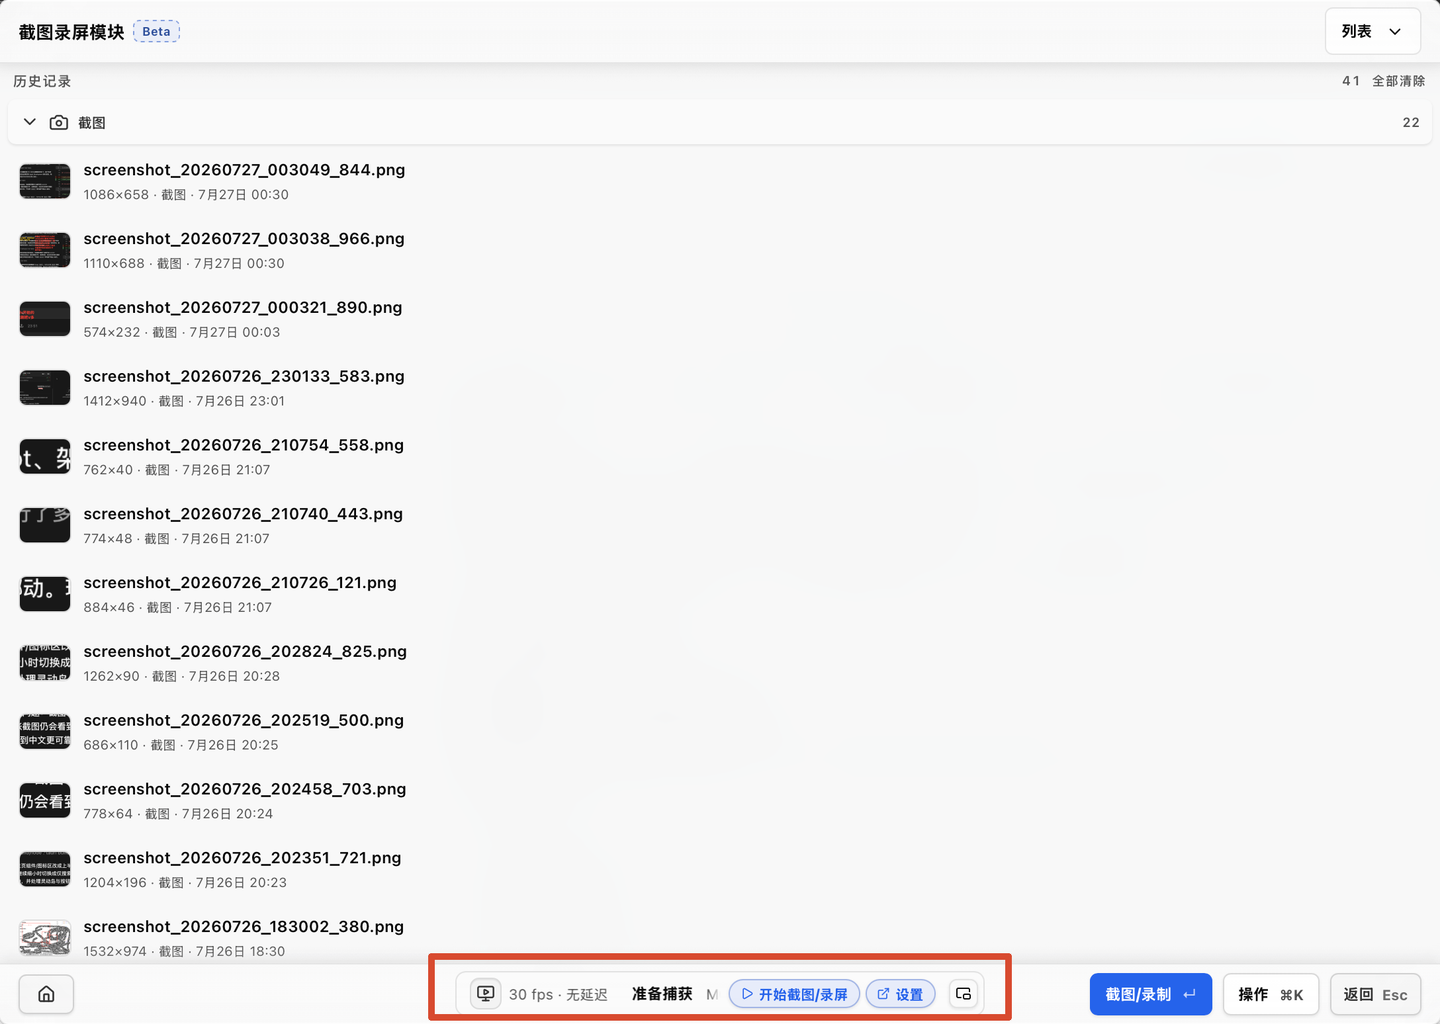The width and height of the screenshot is (1440, 1024).
Task: Open 设置 from the capture bar
Action: tap(900, 994)
